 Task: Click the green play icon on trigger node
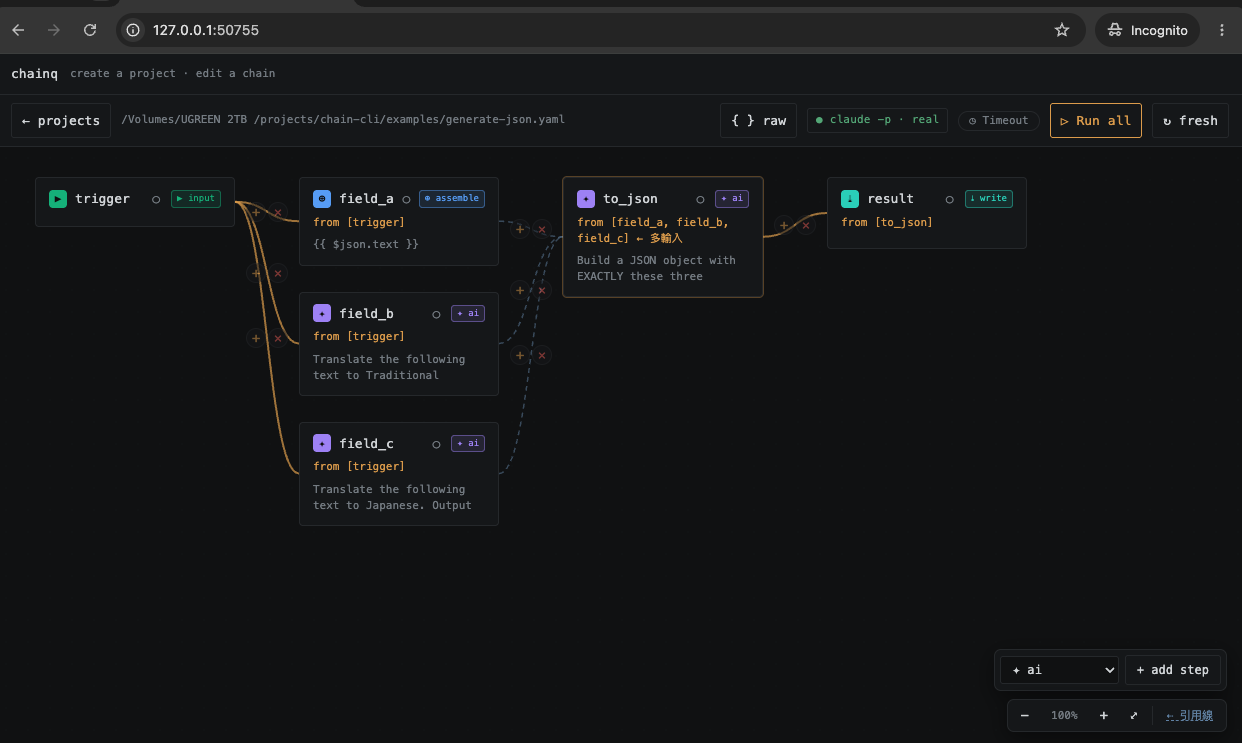[x=58, y=199]
